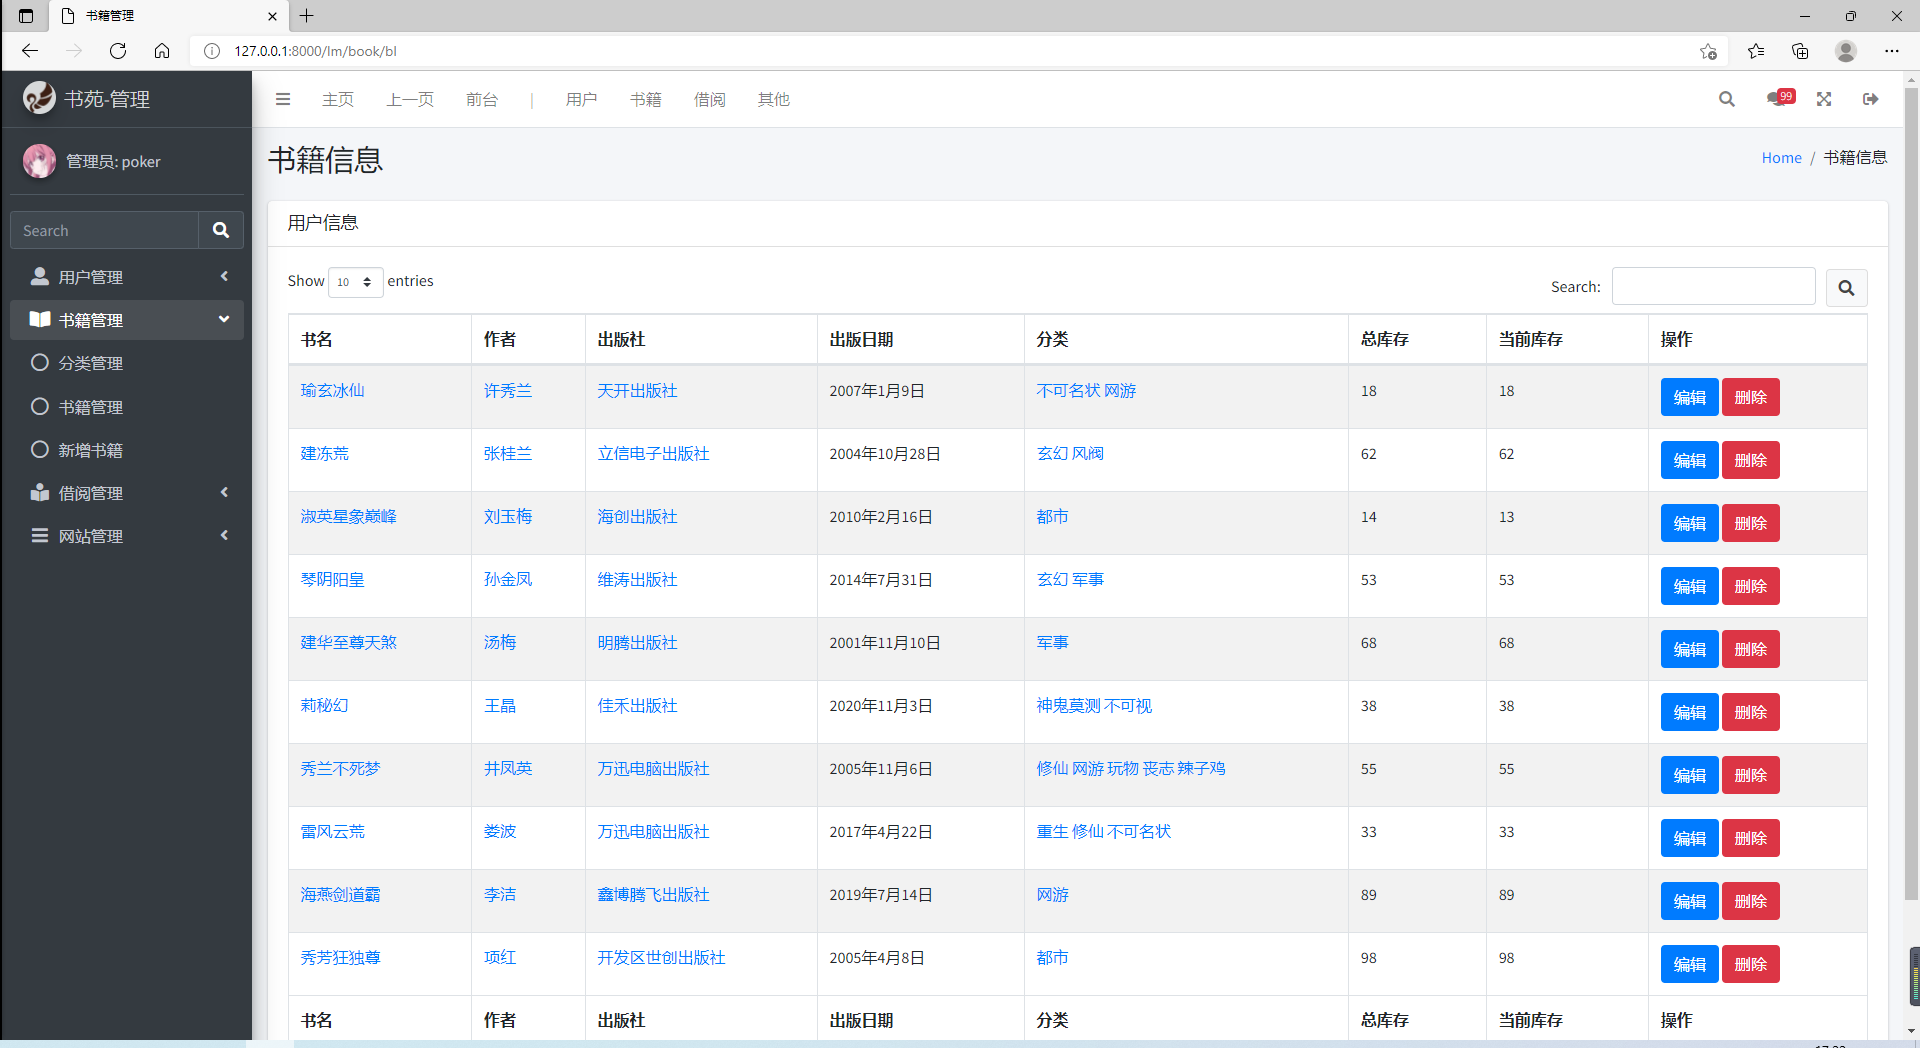Image resolution: width=1920 pixels, height=1048 pixels.
Task: Open the 用户 top navigation menu
Action: click(581, 99)
